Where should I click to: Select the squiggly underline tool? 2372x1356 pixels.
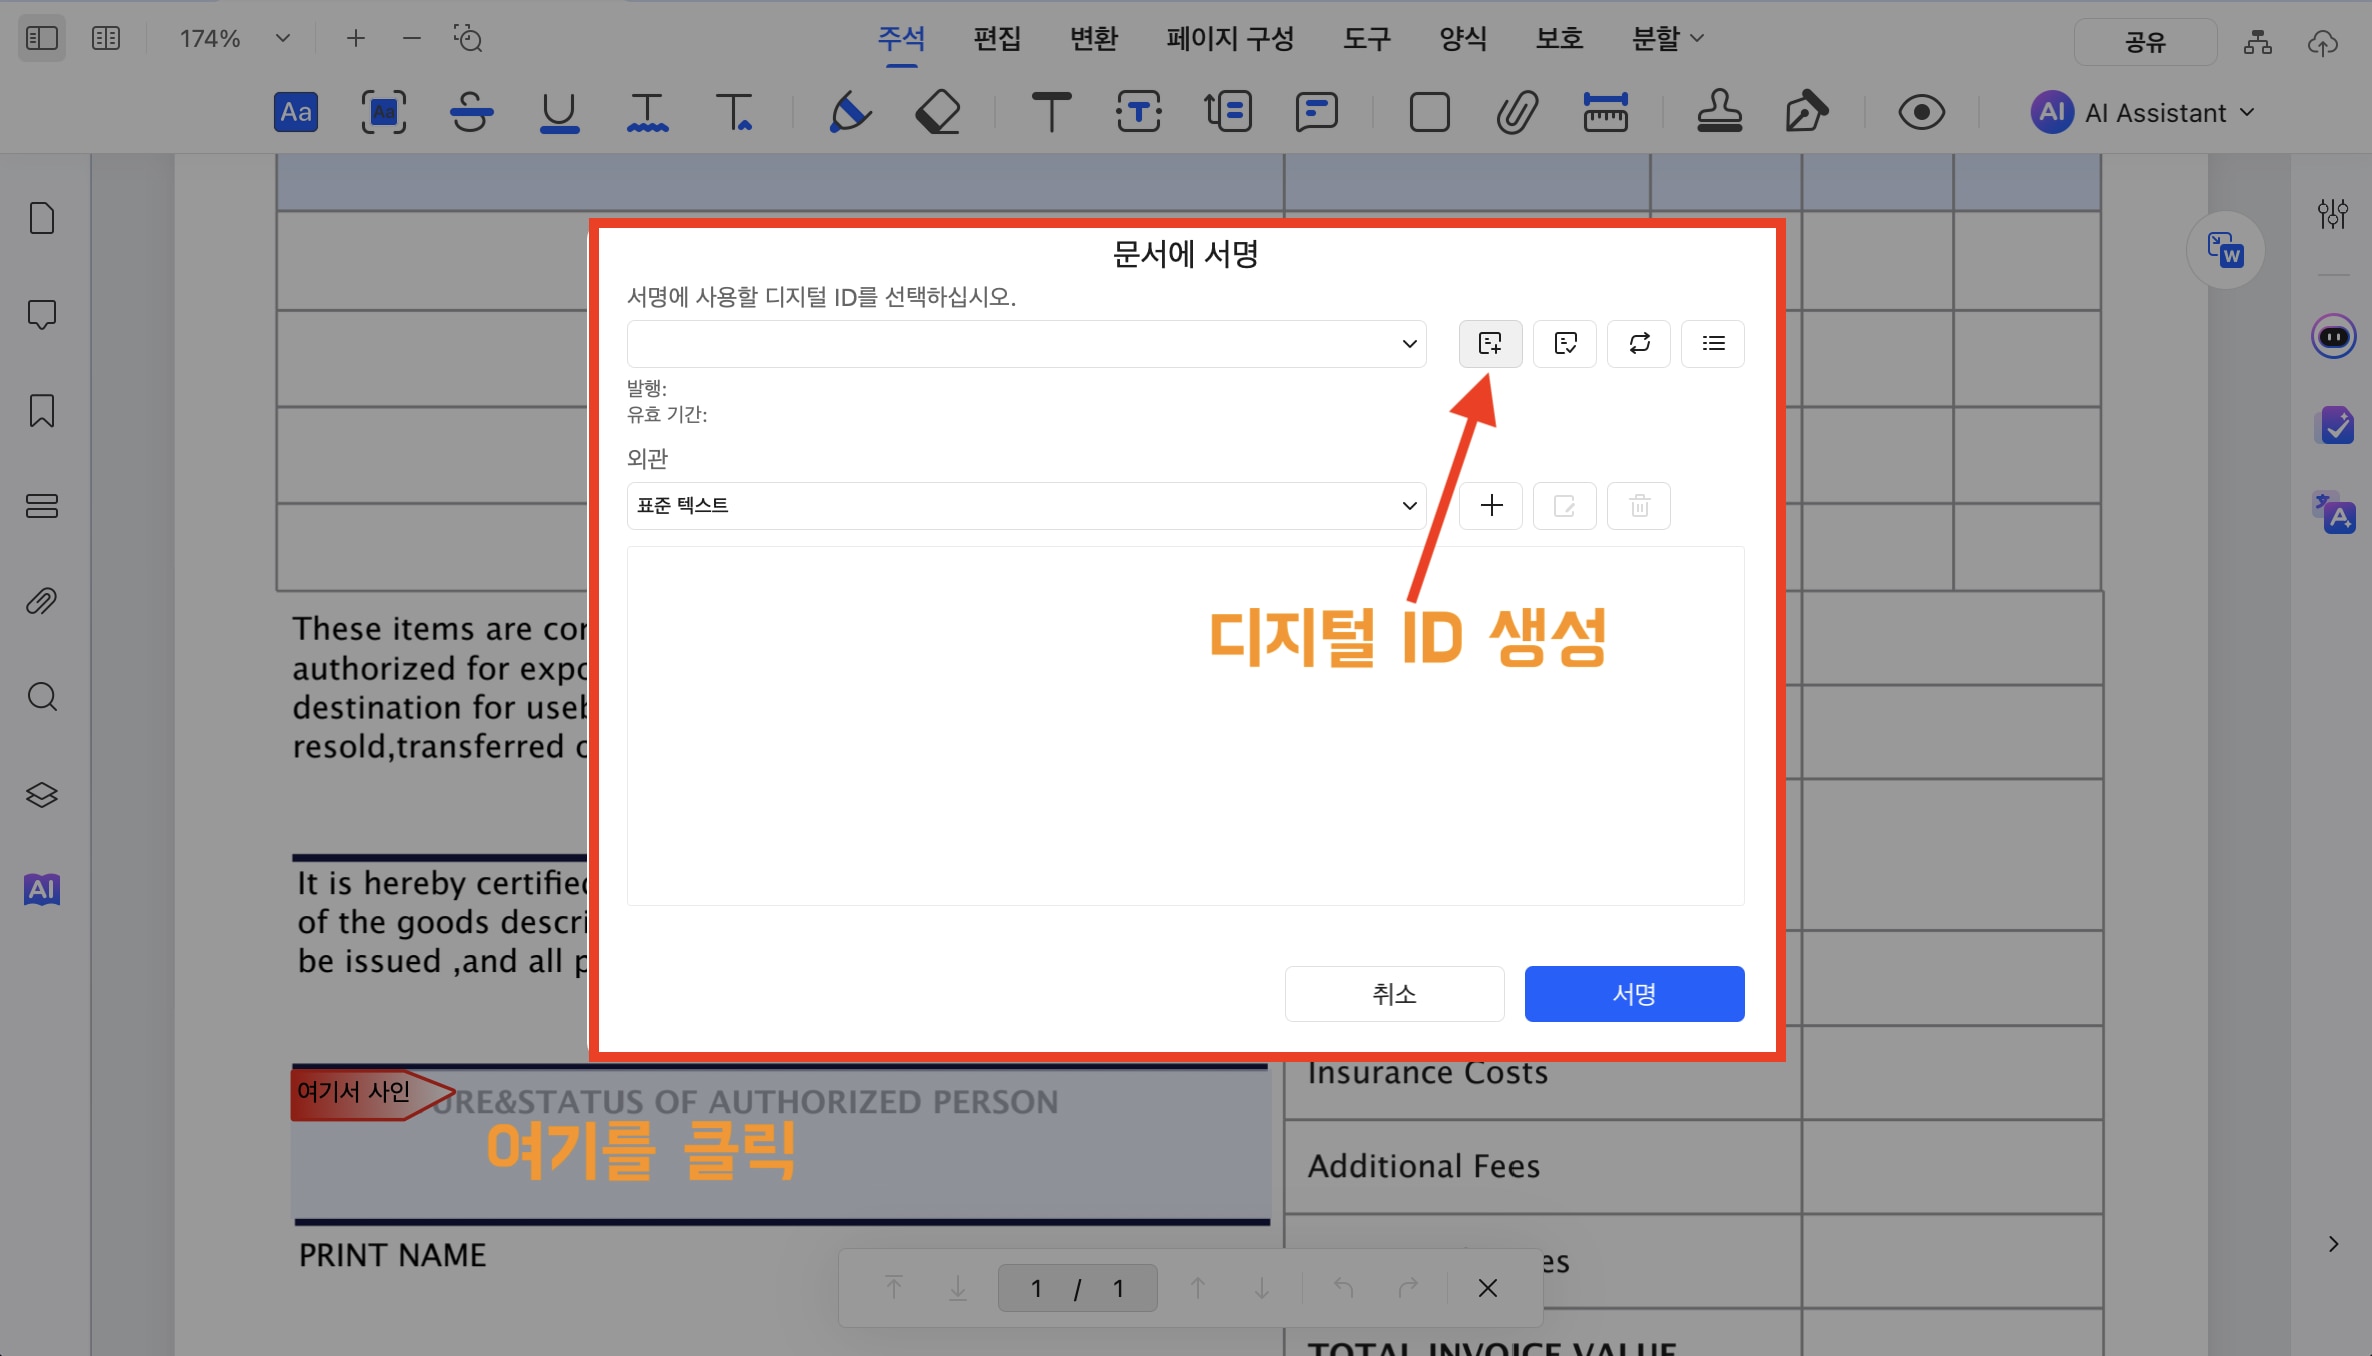tap(647, 112)
